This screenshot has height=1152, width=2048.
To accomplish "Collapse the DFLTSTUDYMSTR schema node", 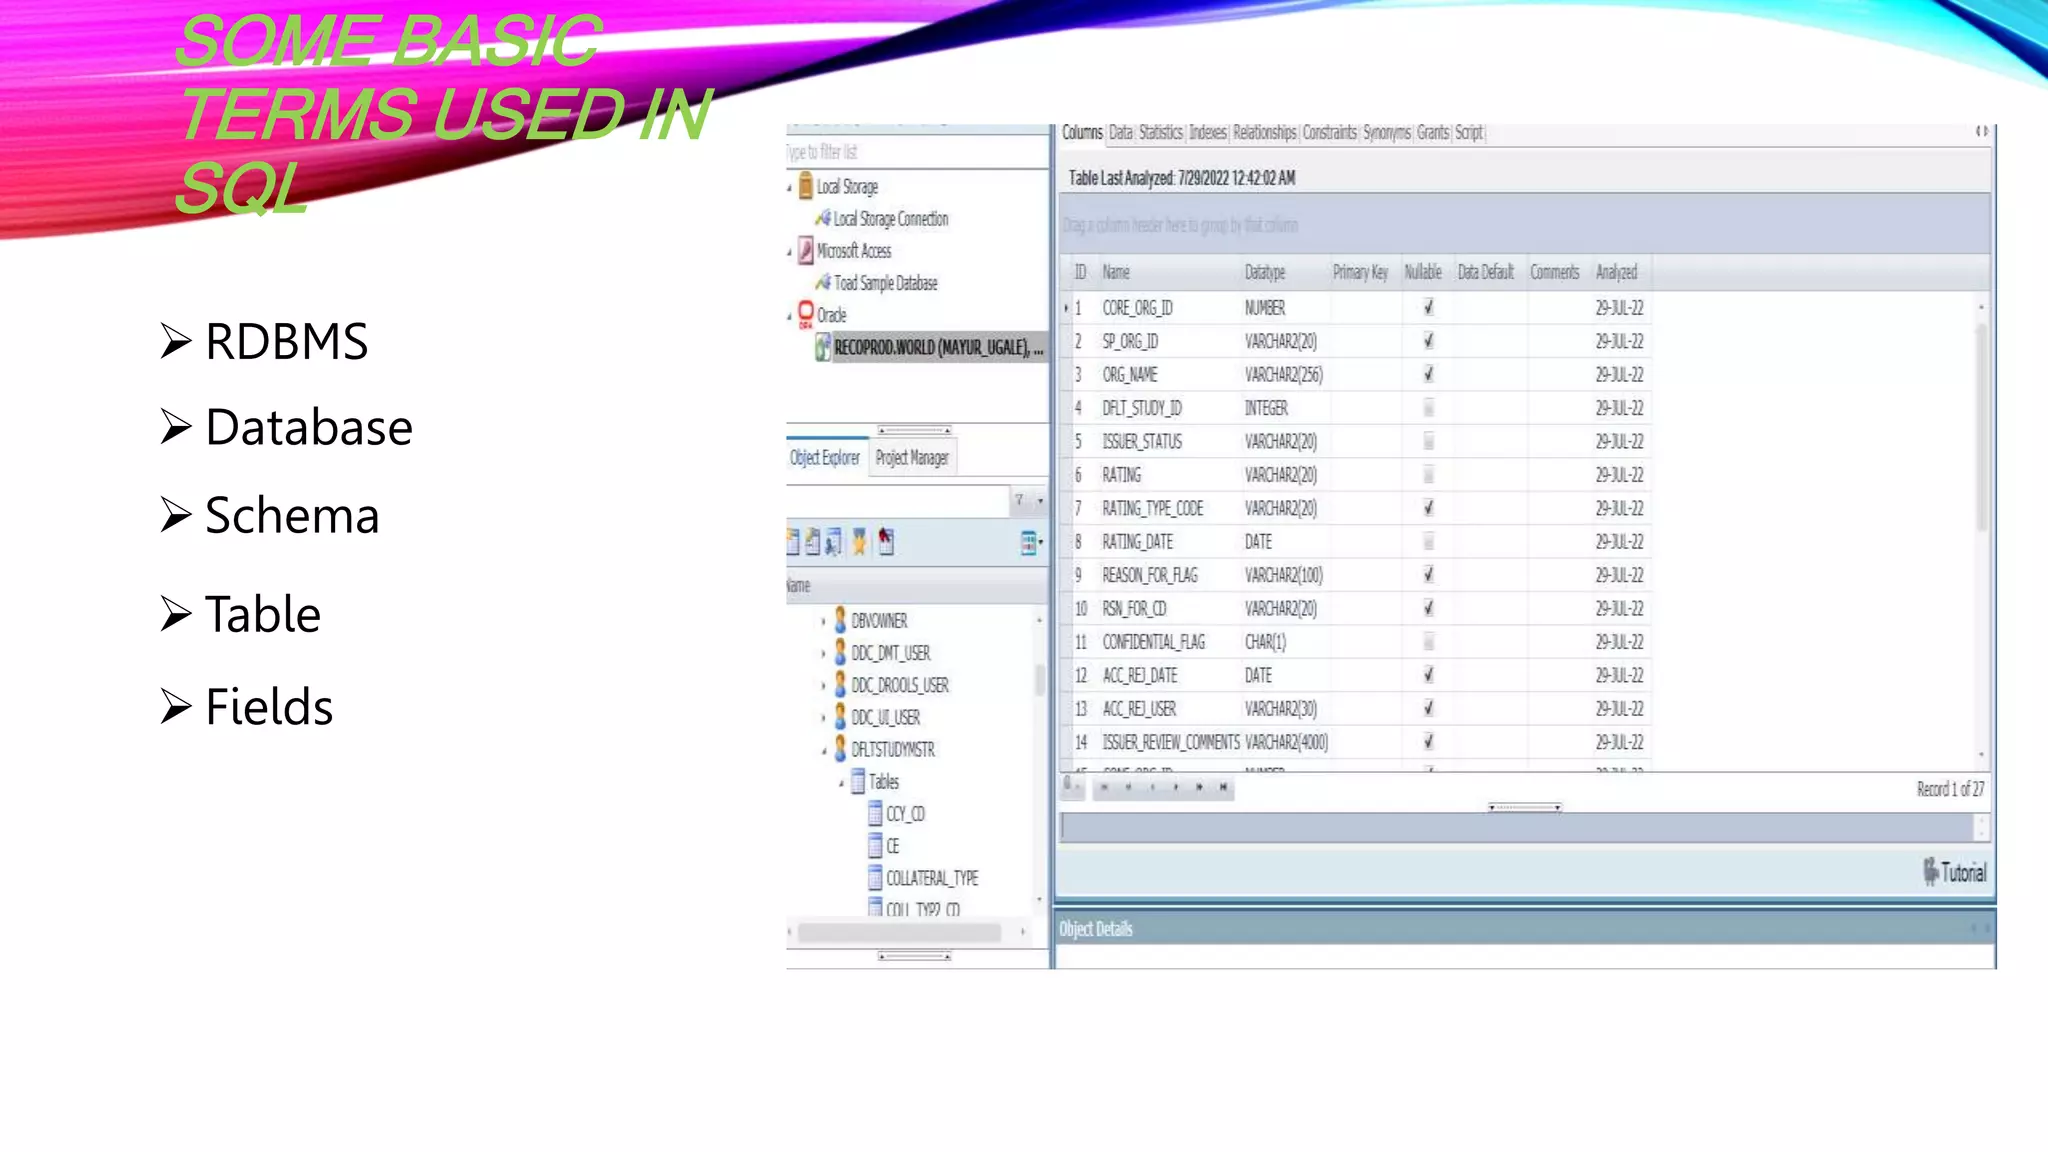I will (824, 750).
